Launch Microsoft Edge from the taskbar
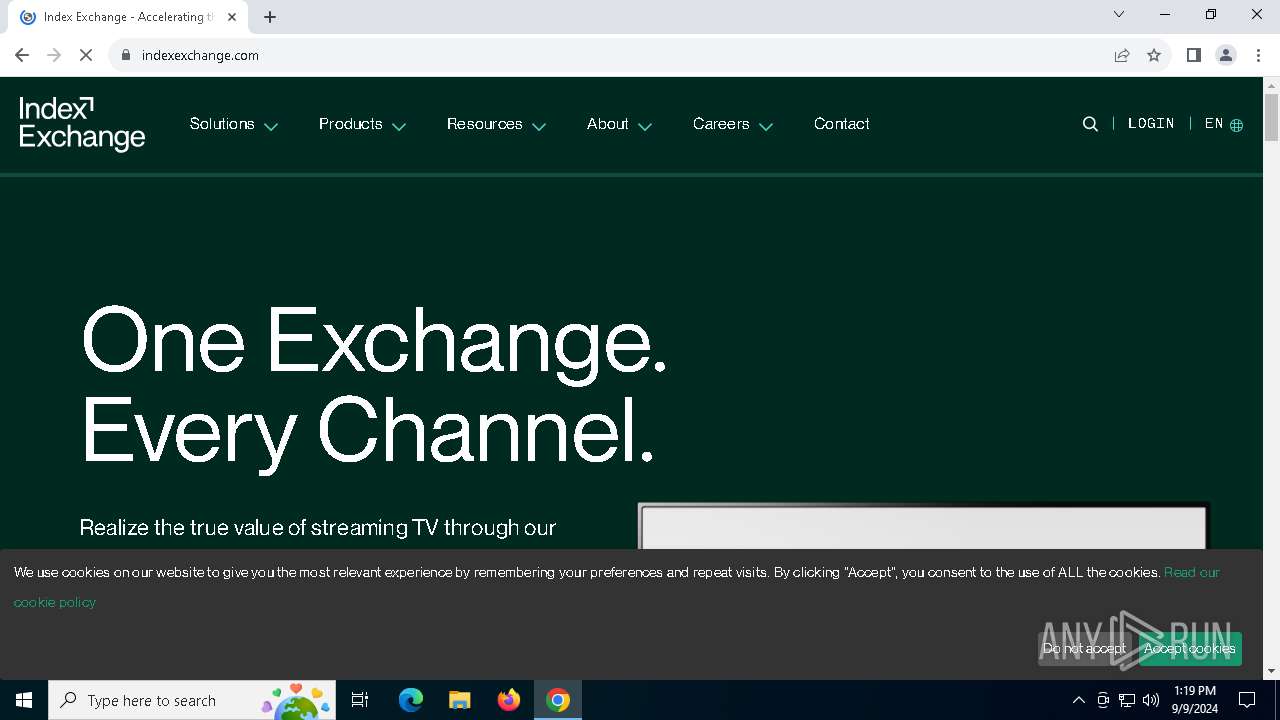 coord(411,700)
